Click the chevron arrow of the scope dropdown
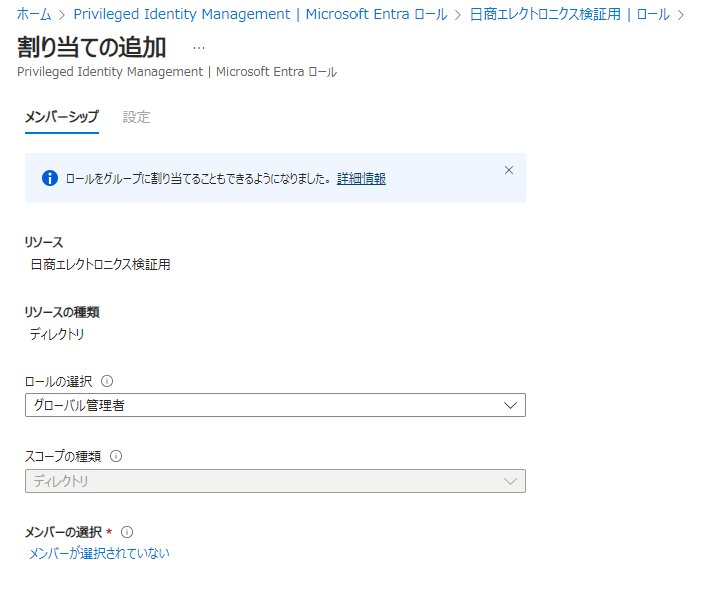The image size is (712, 606). tap(510, 481)
